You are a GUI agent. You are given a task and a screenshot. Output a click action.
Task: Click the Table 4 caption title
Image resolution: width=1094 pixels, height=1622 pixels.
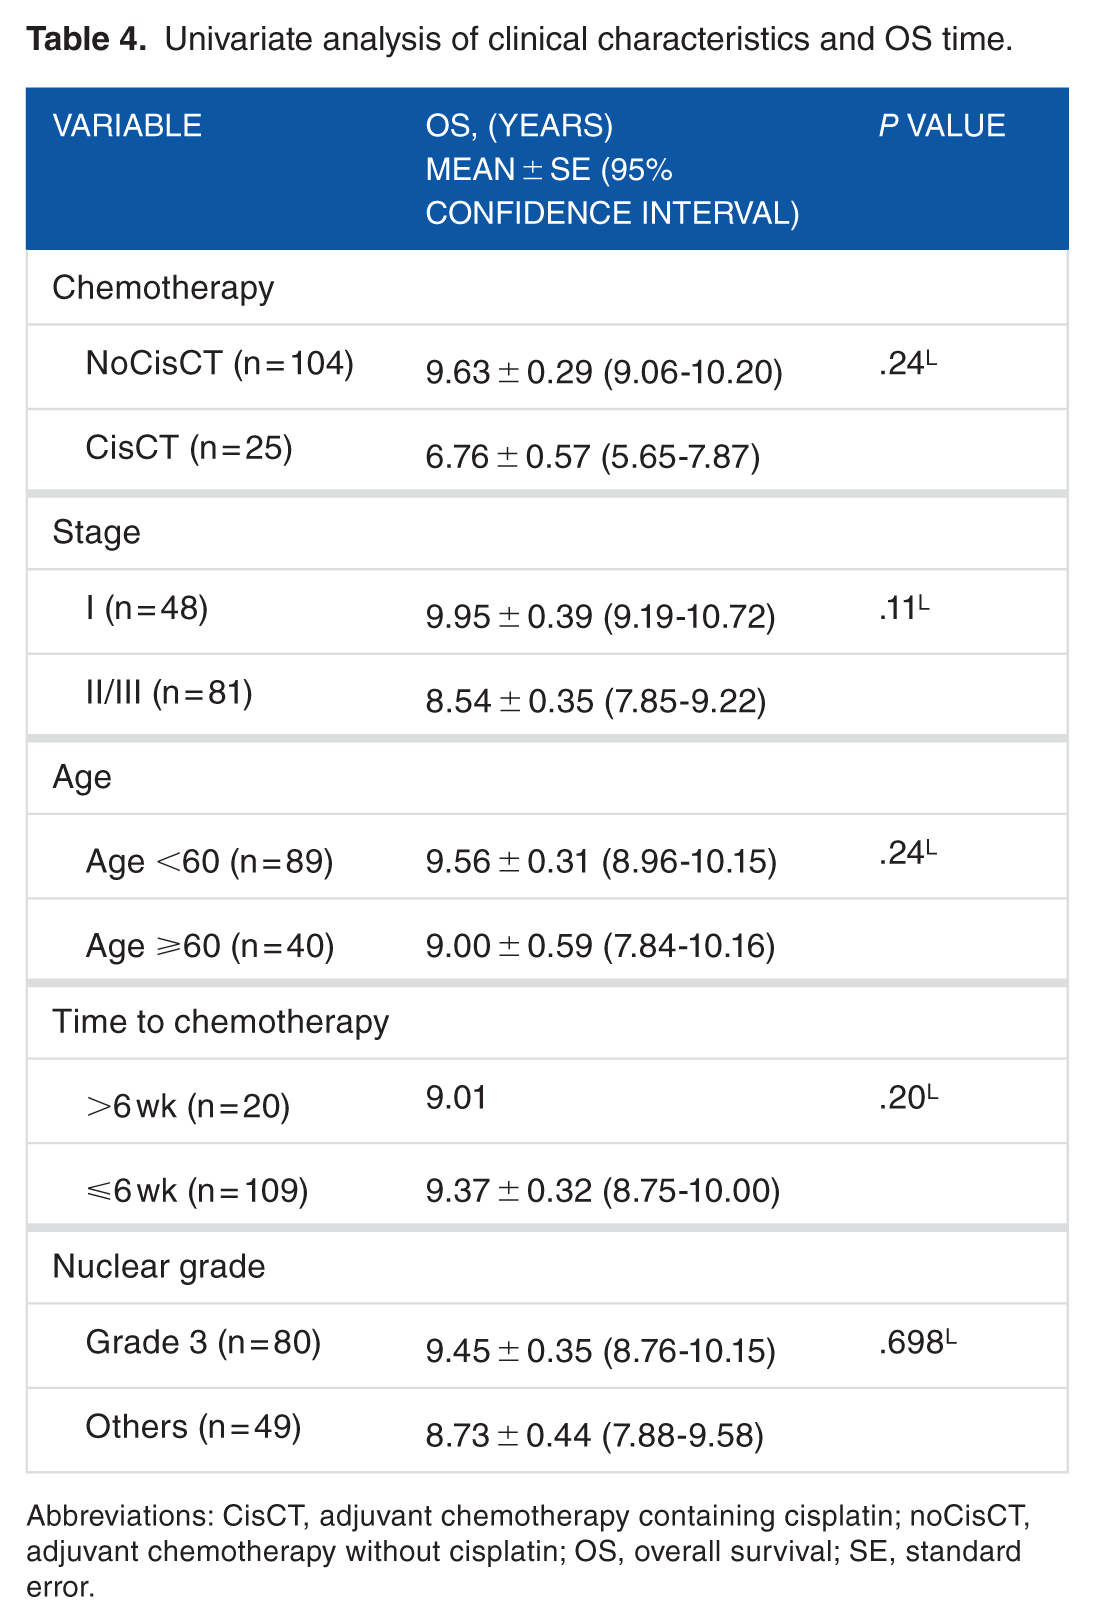[x=519, y=39]
